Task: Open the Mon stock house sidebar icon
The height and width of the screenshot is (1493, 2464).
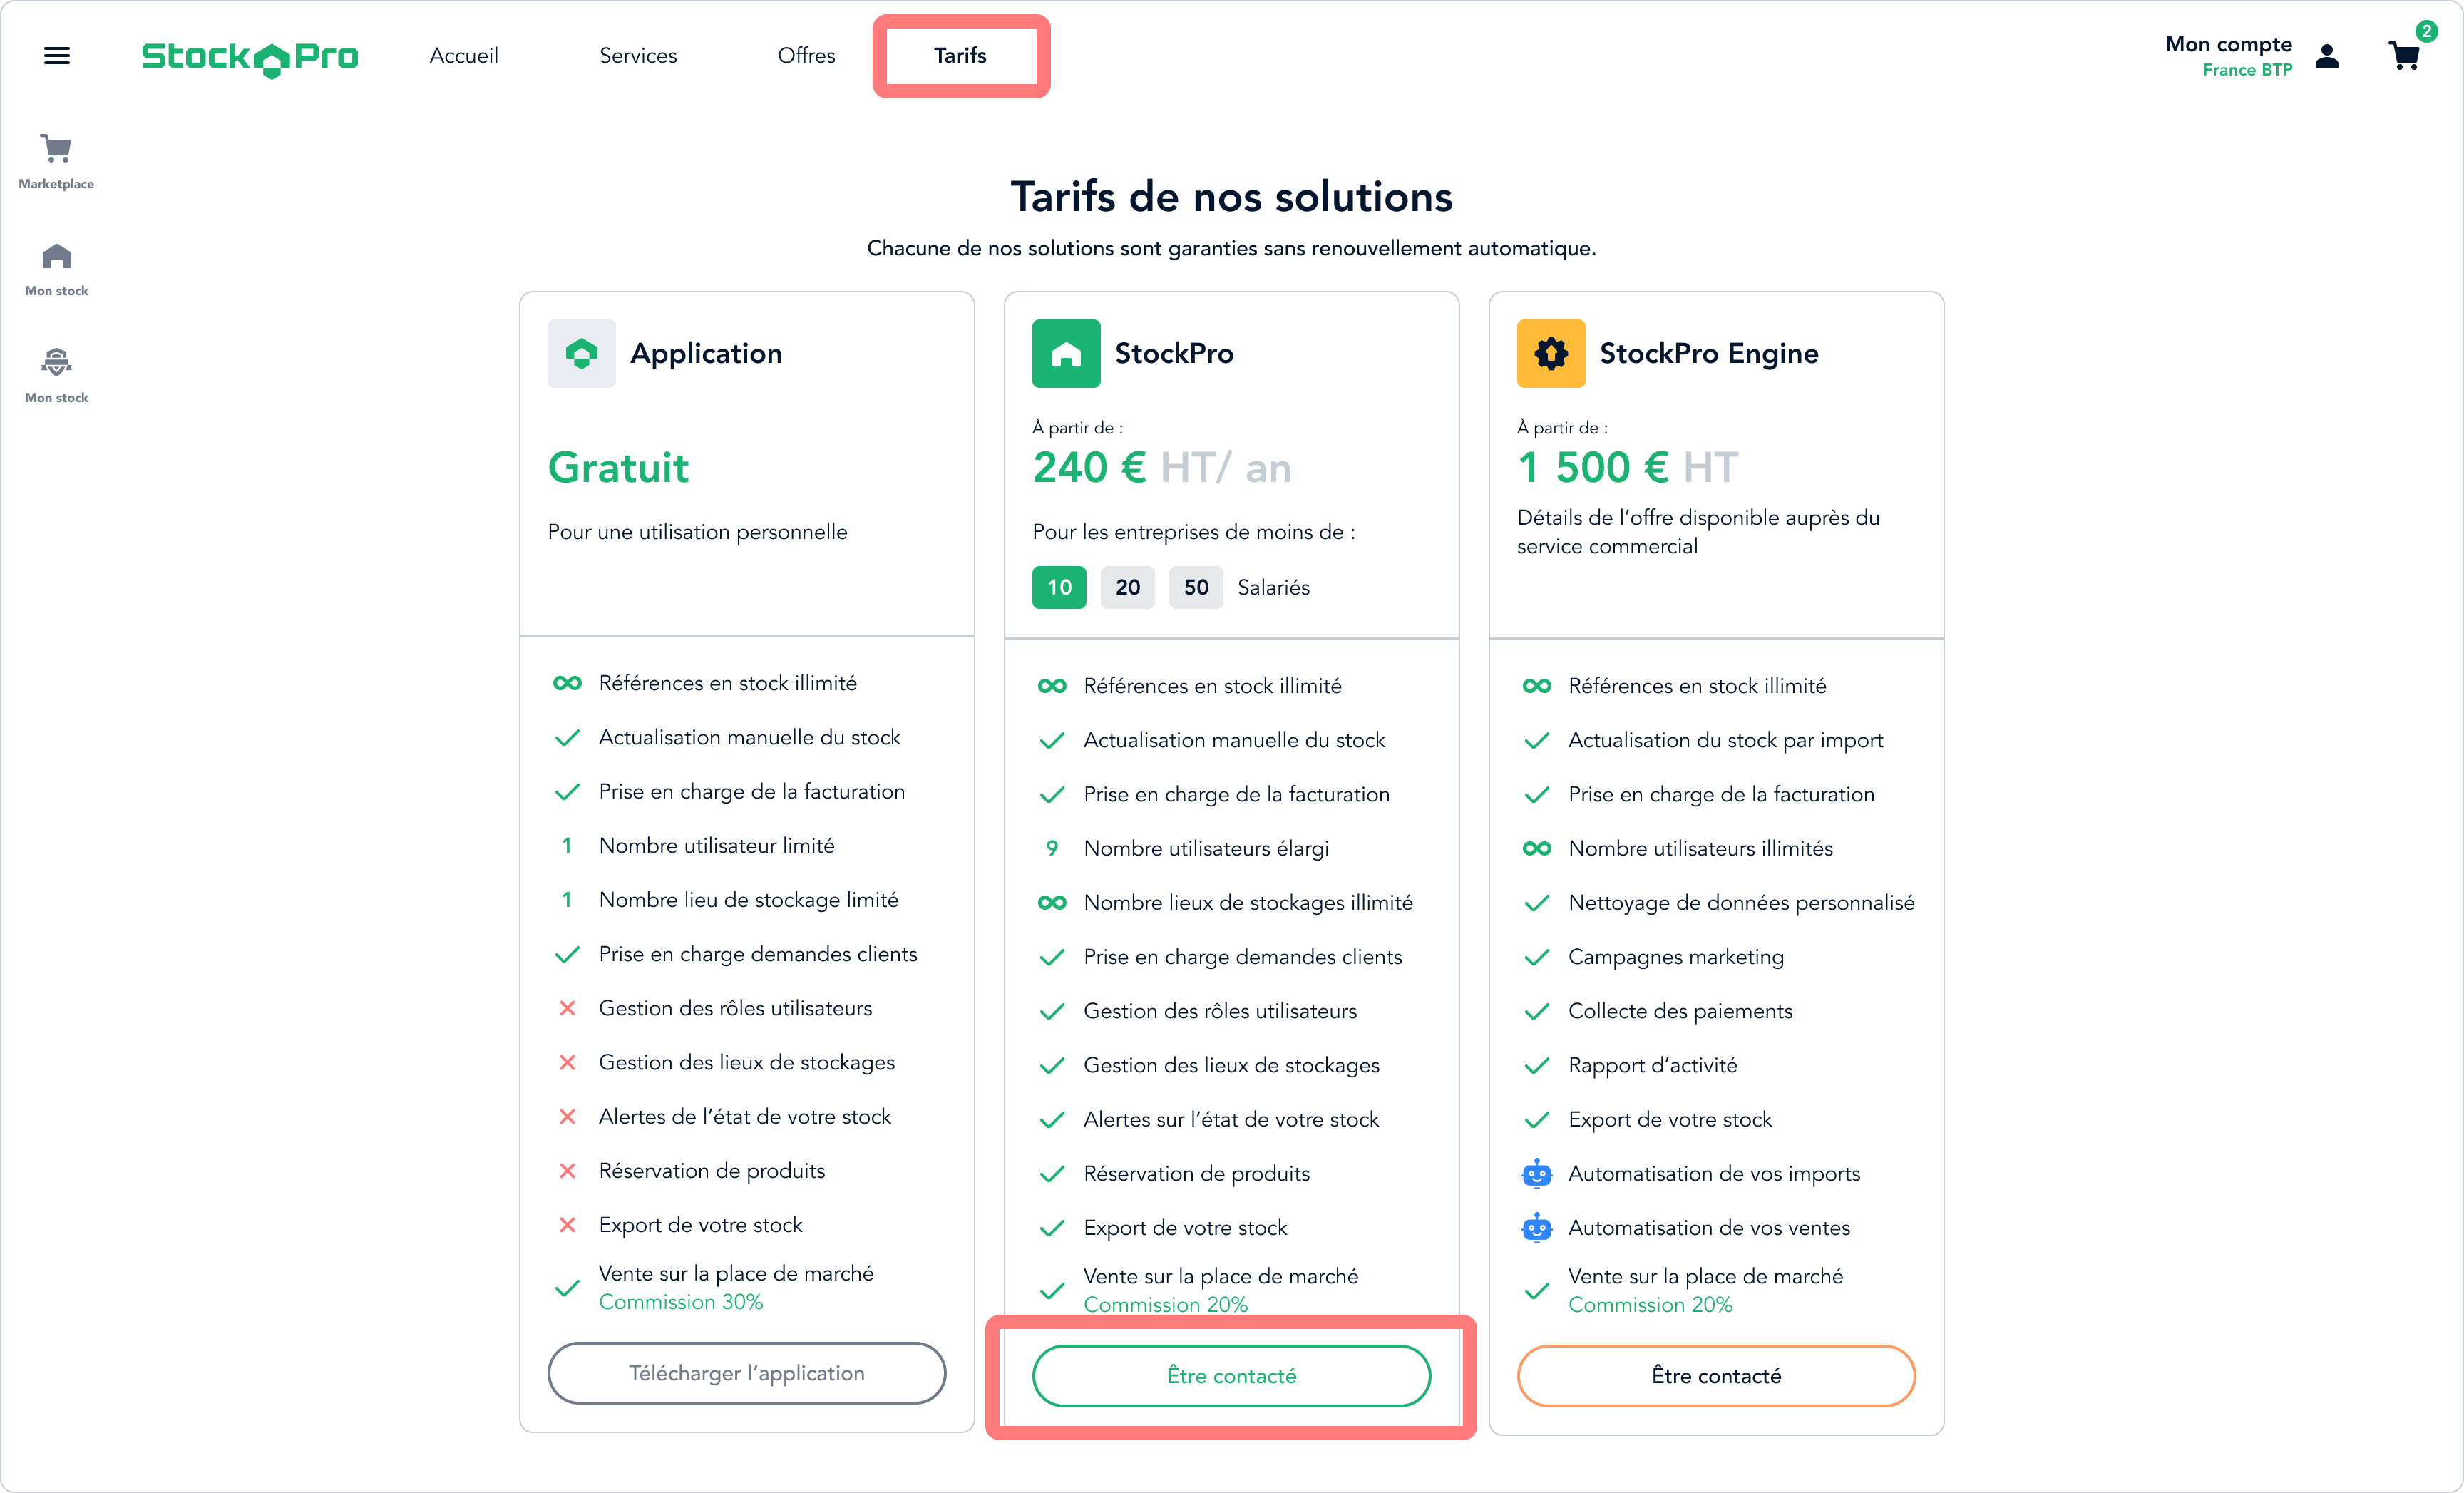Action: coord(57,257)
